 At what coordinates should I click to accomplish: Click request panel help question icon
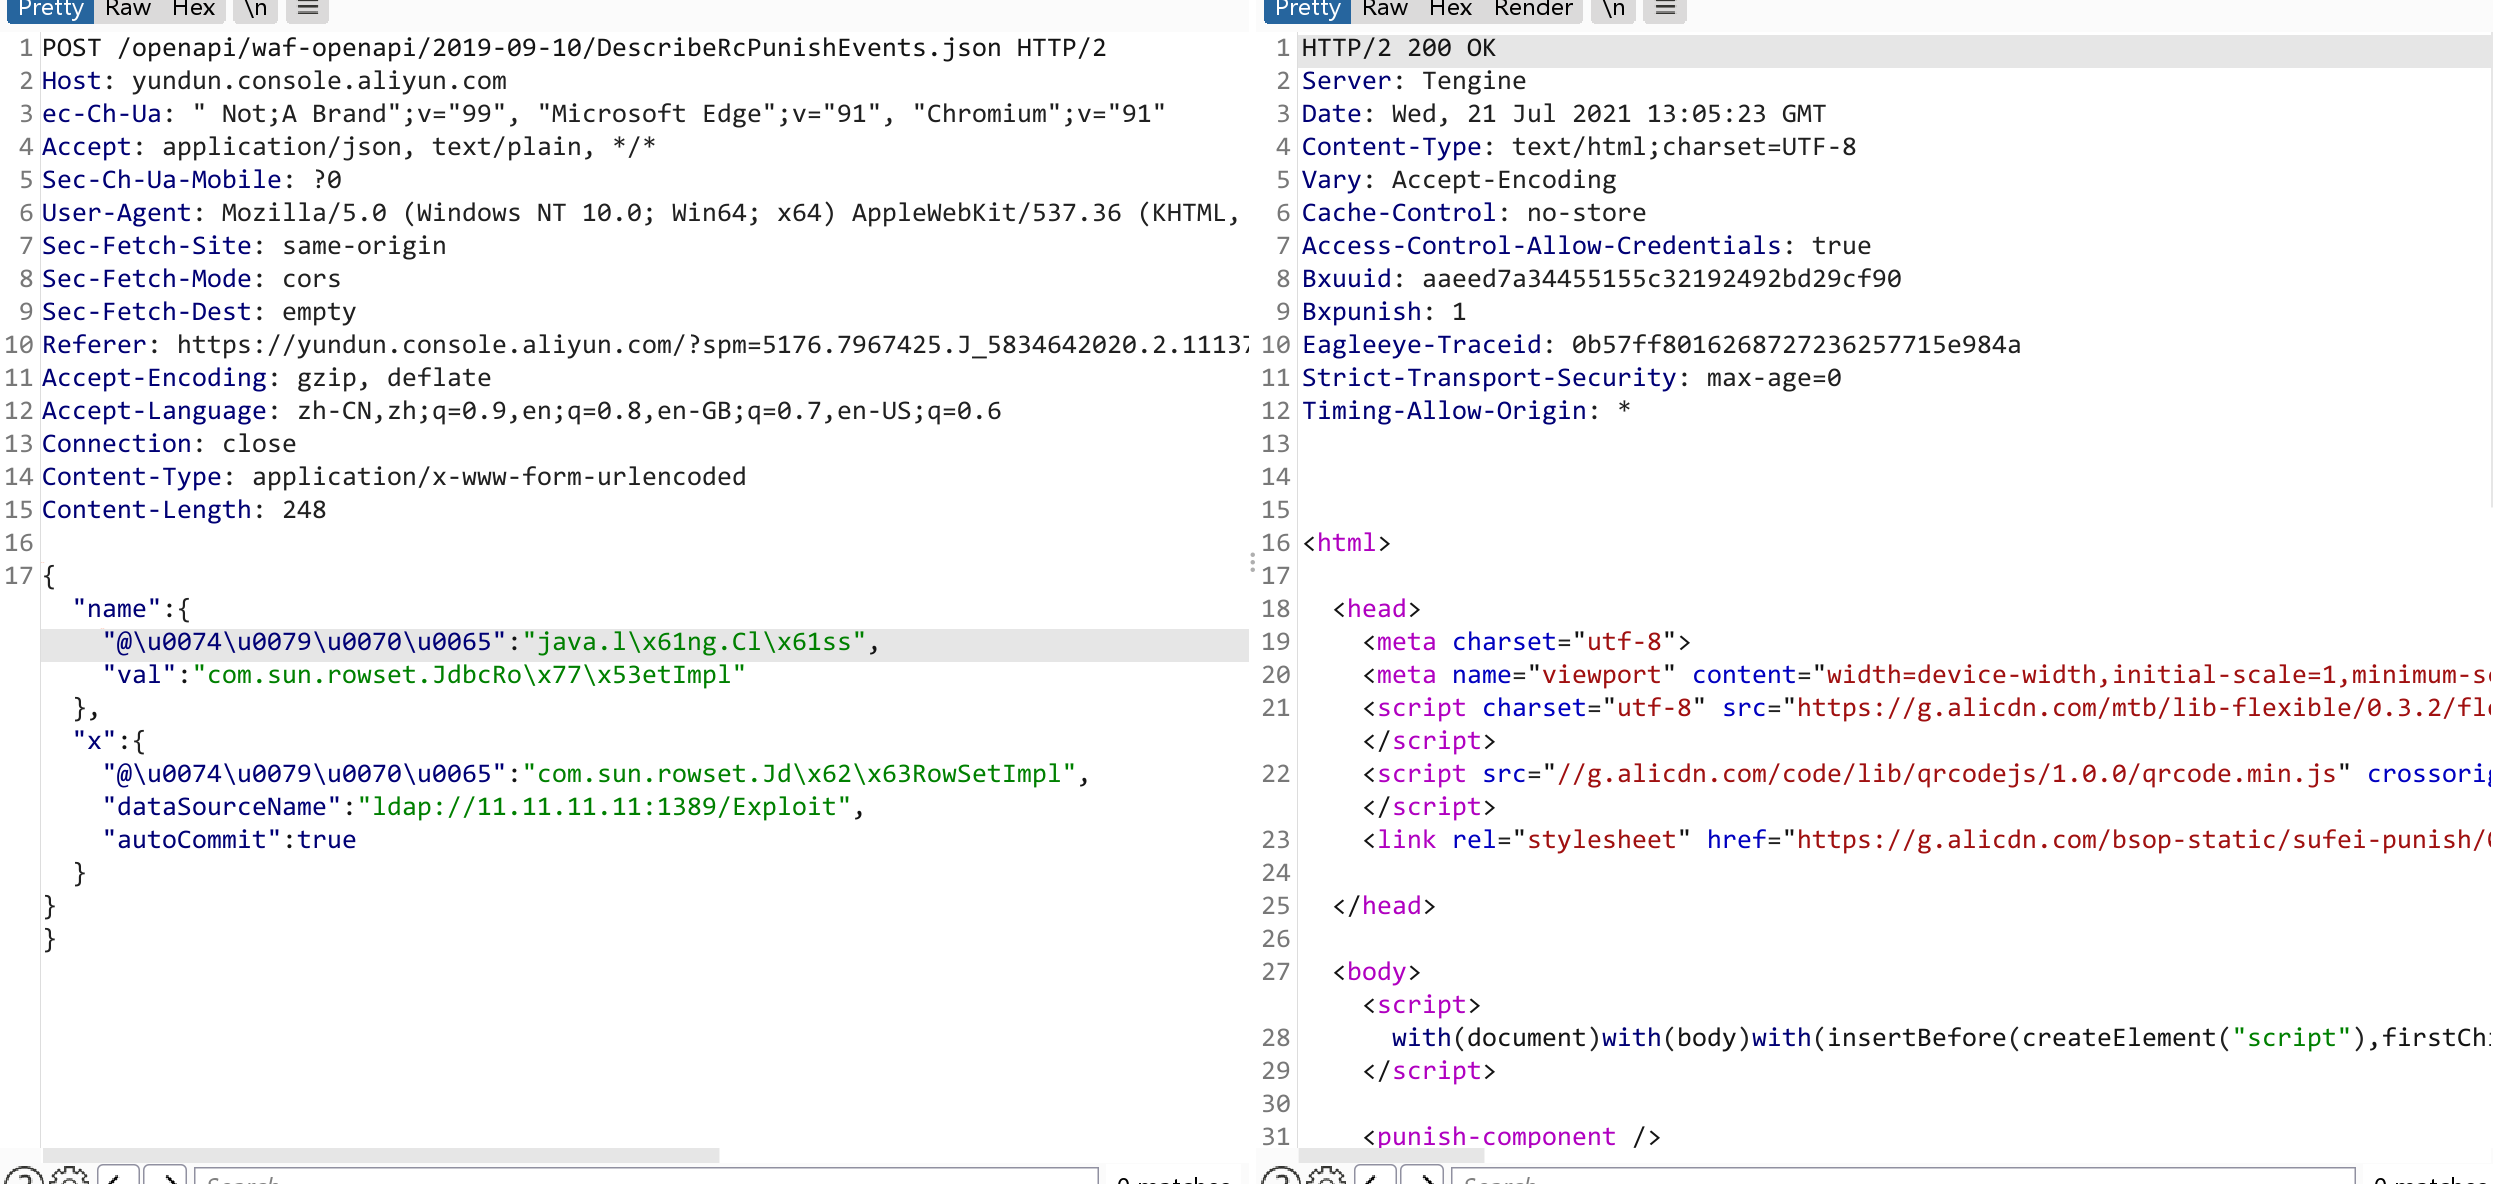point(24,1177)
